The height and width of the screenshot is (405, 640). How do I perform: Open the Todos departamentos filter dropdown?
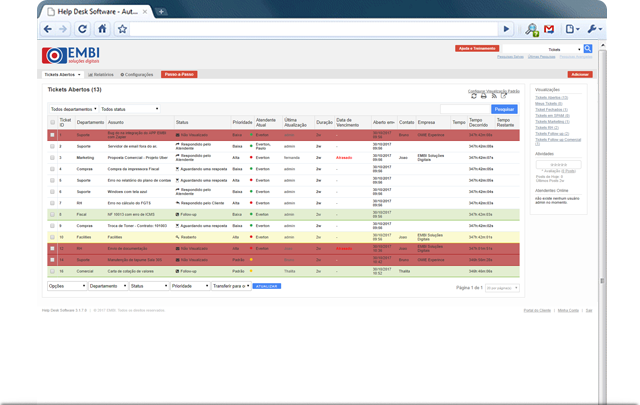(x=72, y=108)
